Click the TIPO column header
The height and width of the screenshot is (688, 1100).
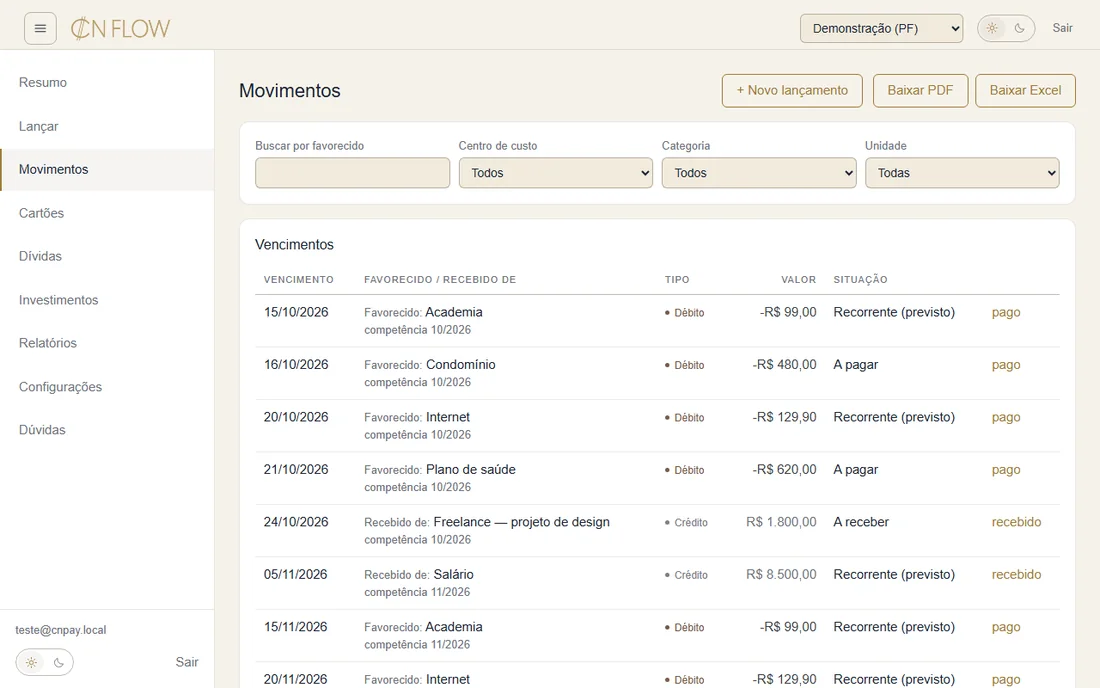pos(677,279)
